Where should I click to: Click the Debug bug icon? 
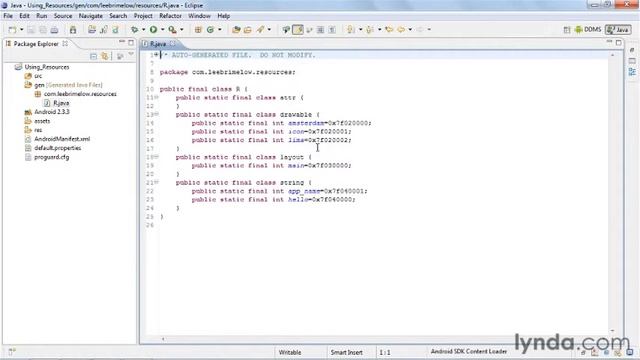point(134,30)
